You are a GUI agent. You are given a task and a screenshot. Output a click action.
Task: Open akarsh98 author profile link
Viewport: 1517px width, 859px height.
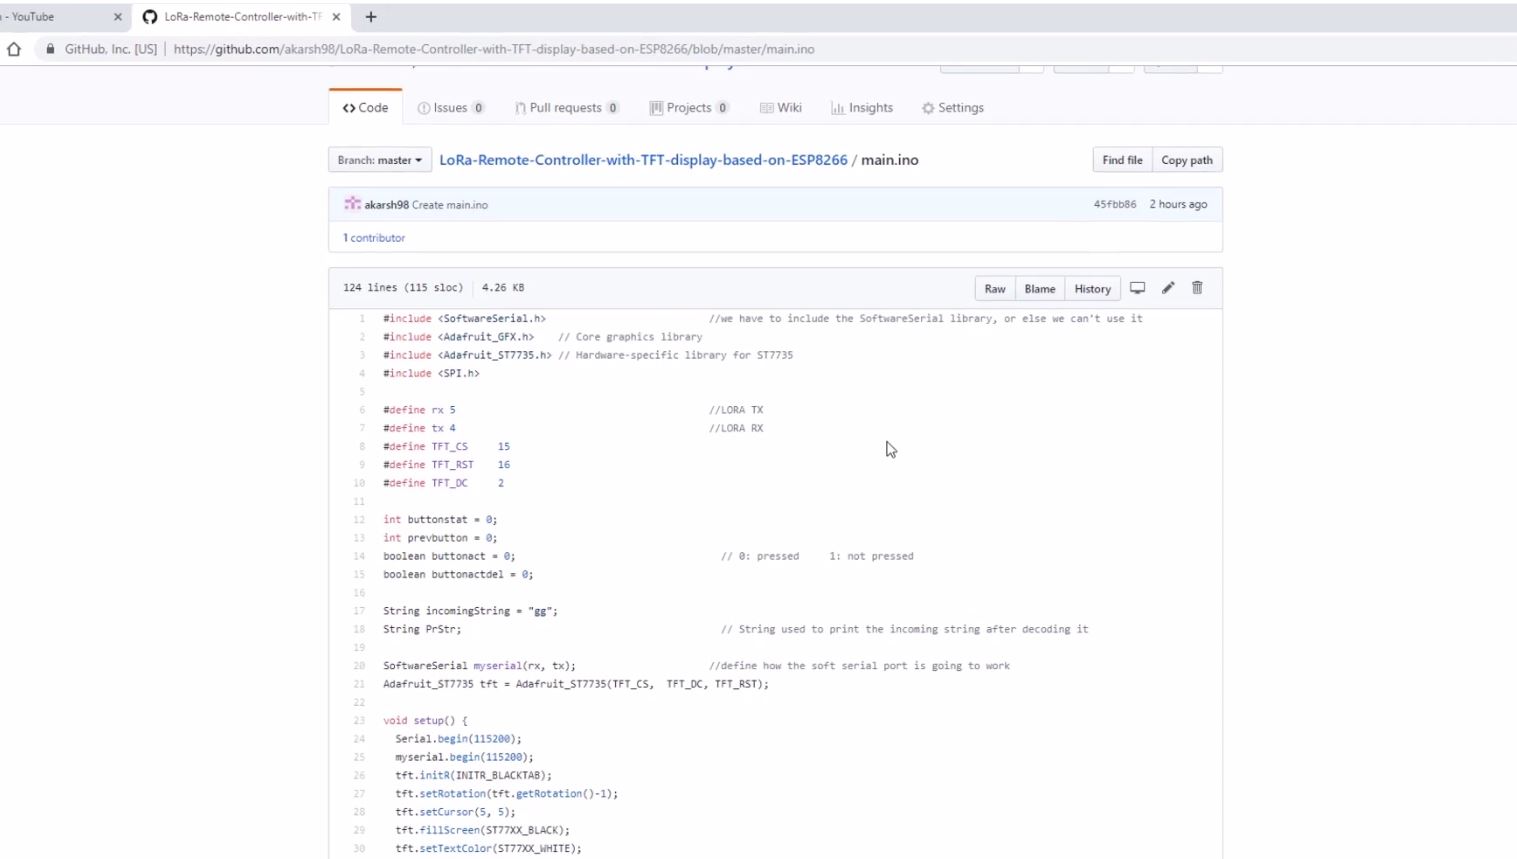click(386, 205)
